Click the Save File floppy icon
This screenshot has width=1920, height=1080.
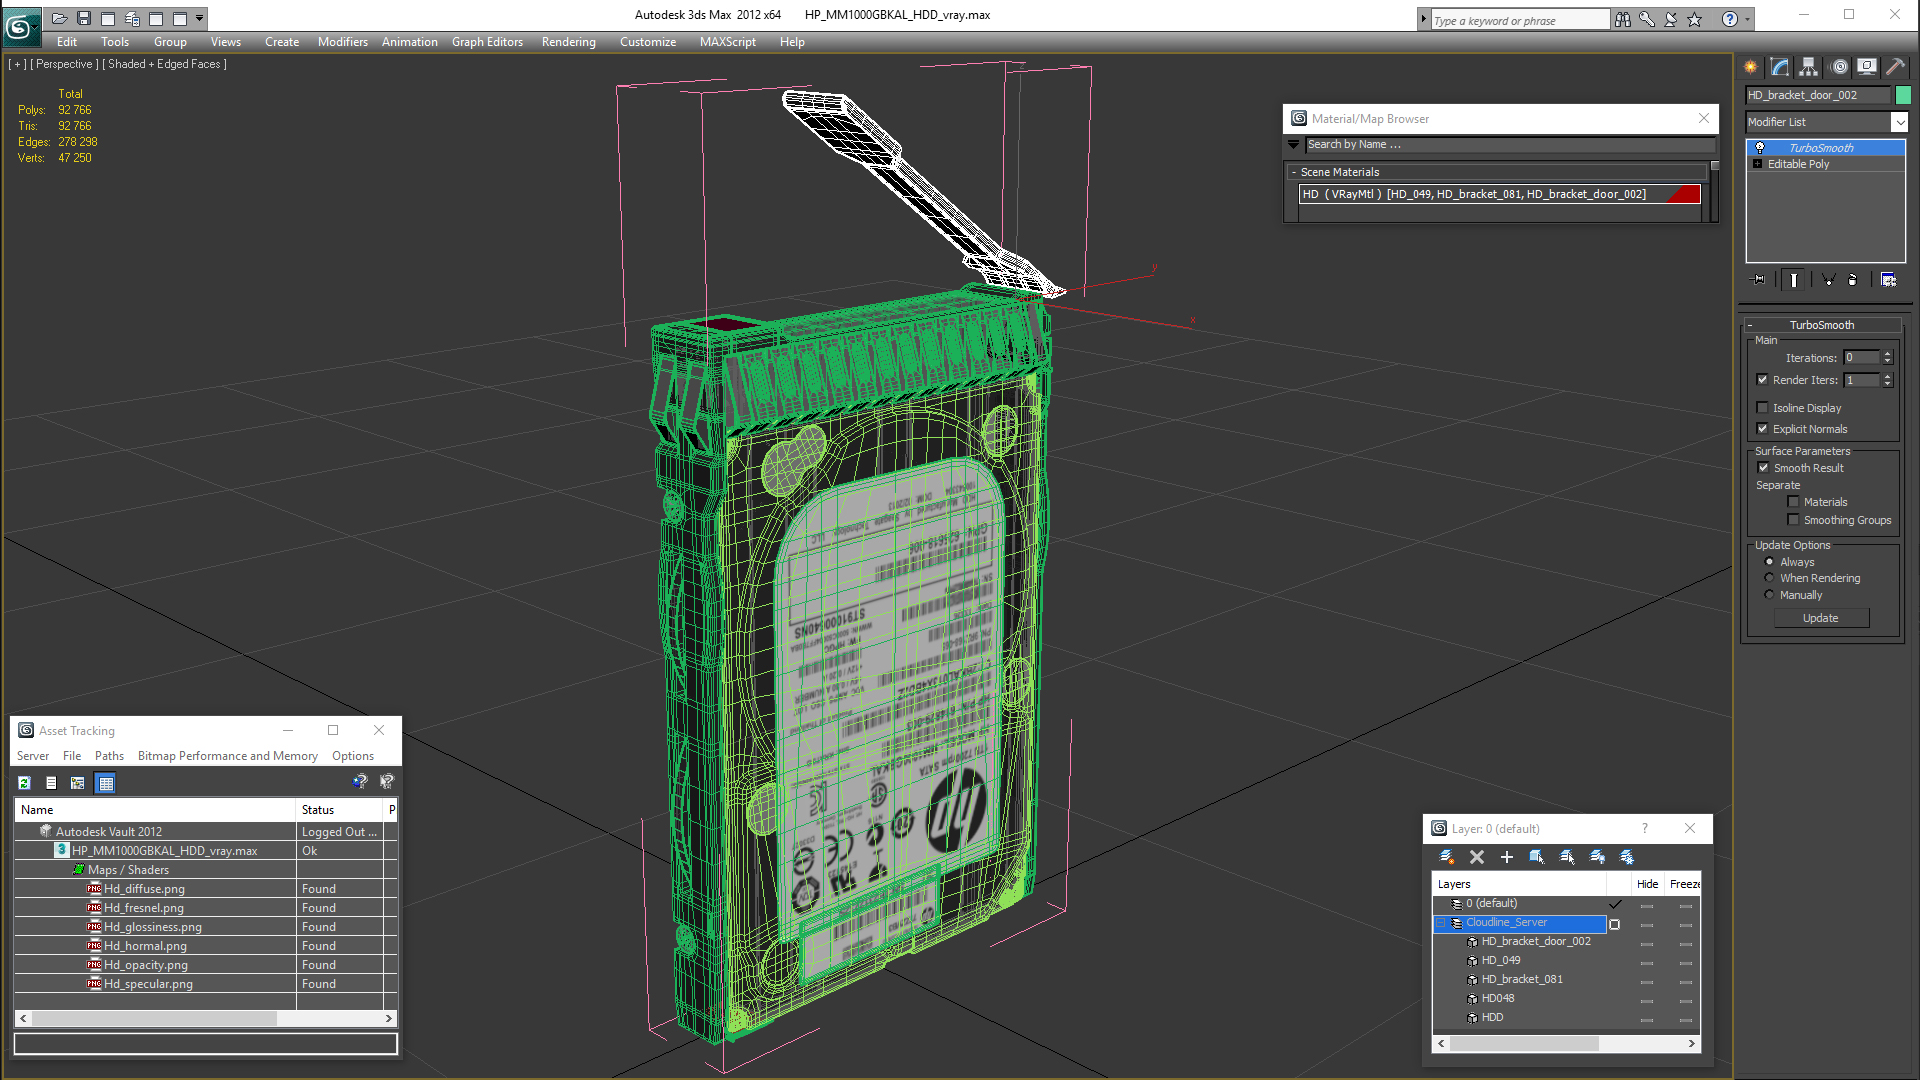pos(84,18)
